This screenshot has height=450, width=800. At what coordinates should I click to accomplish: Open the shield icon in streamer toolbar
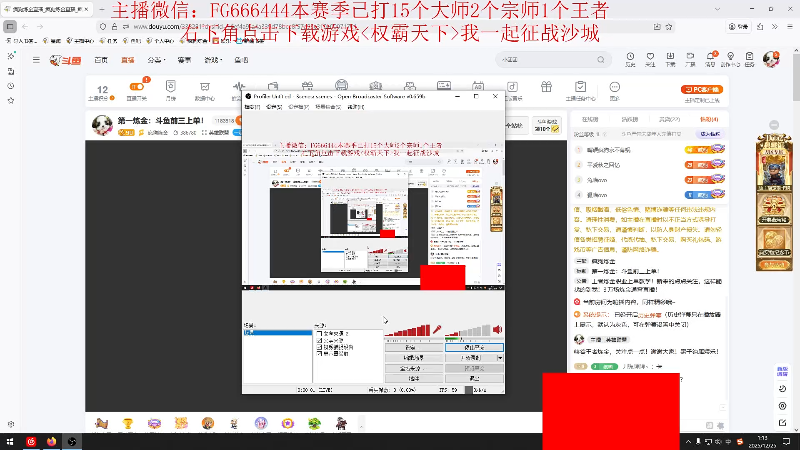pyautogui.click(x=170, y=86)
